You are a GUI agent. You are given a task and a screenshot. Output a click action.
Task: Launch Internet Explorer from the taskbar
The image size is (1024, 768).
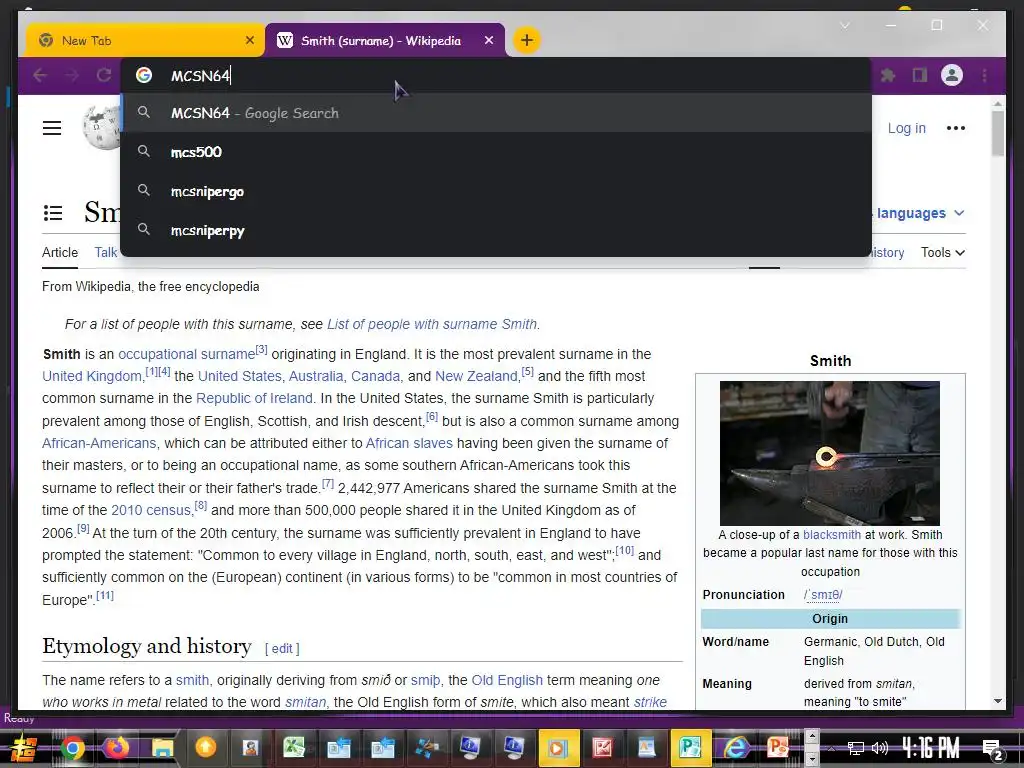point(735,748)
